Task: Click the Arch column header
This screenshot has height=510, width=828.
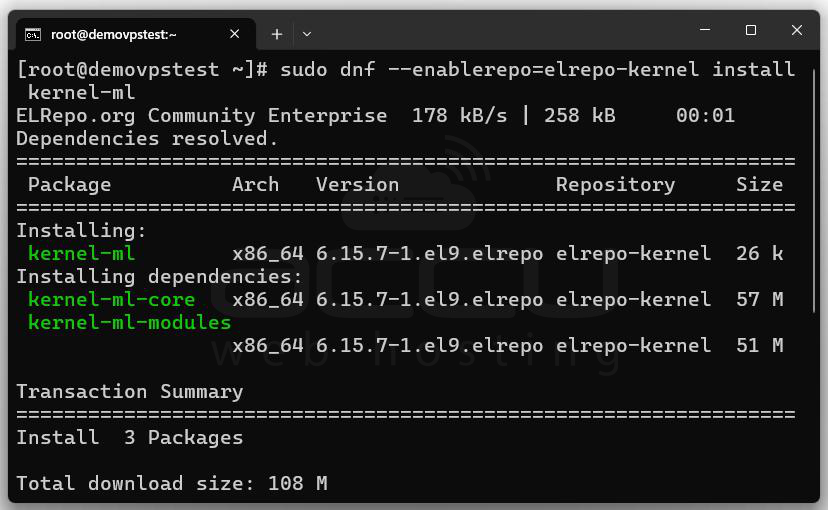Action: [x=255, y=185]
